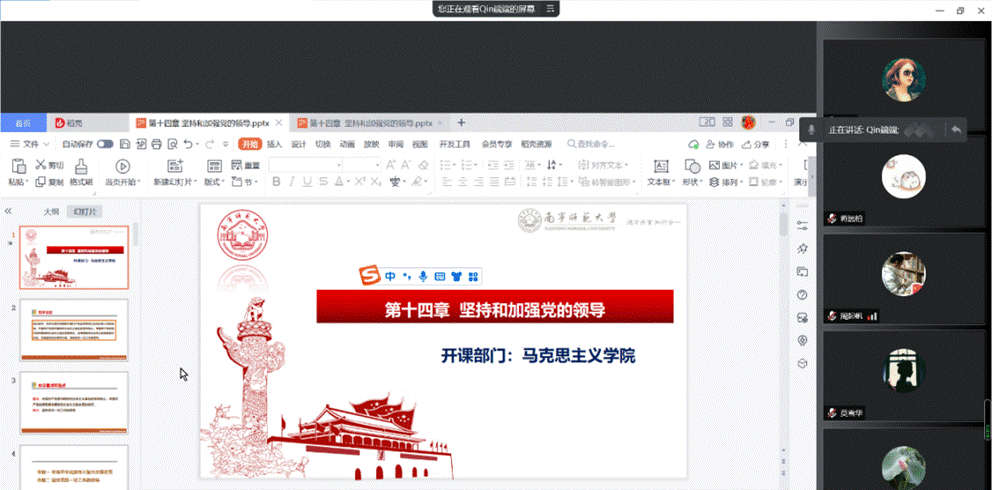Image resolution: width=992 pixels, height=490 pixels.
Task: Click the Clear Formatting eraser icon
Action: click(x=424, y=165)
